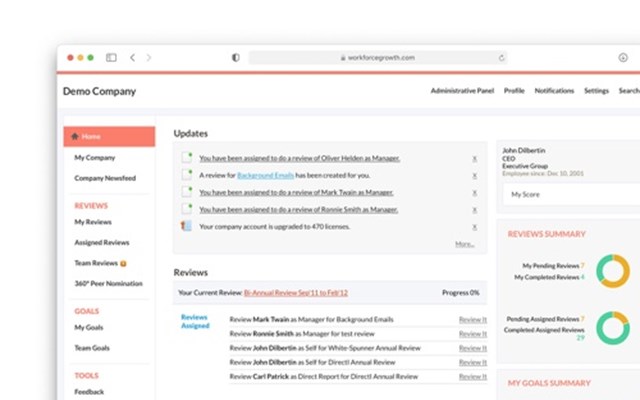
Task: Click Review It for Mark Twain
Action: coord(473,320)
